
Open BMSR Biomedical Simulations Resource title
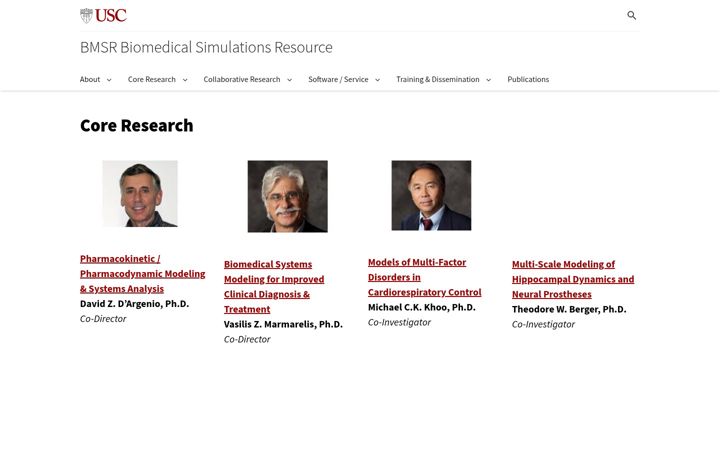click(x=206, y=47)
